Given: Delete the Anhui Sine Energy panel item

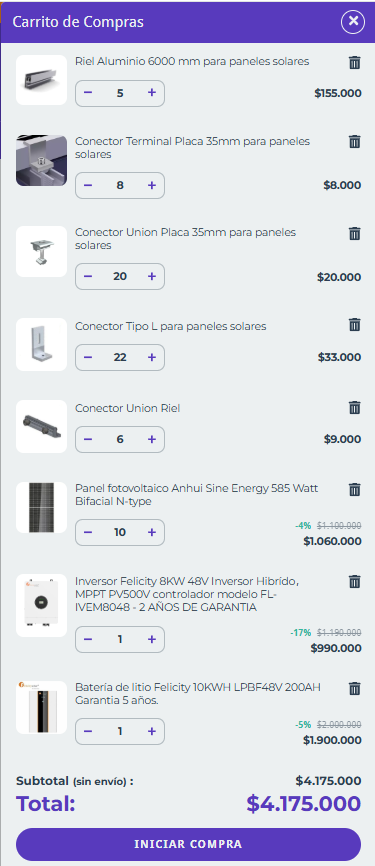Looking at the screenshot, I should (x=355, y=489).
